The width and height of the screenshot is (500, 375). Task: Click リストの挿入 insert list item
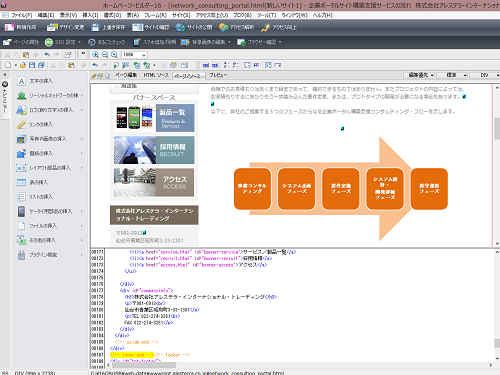click(x=35, y=197)
